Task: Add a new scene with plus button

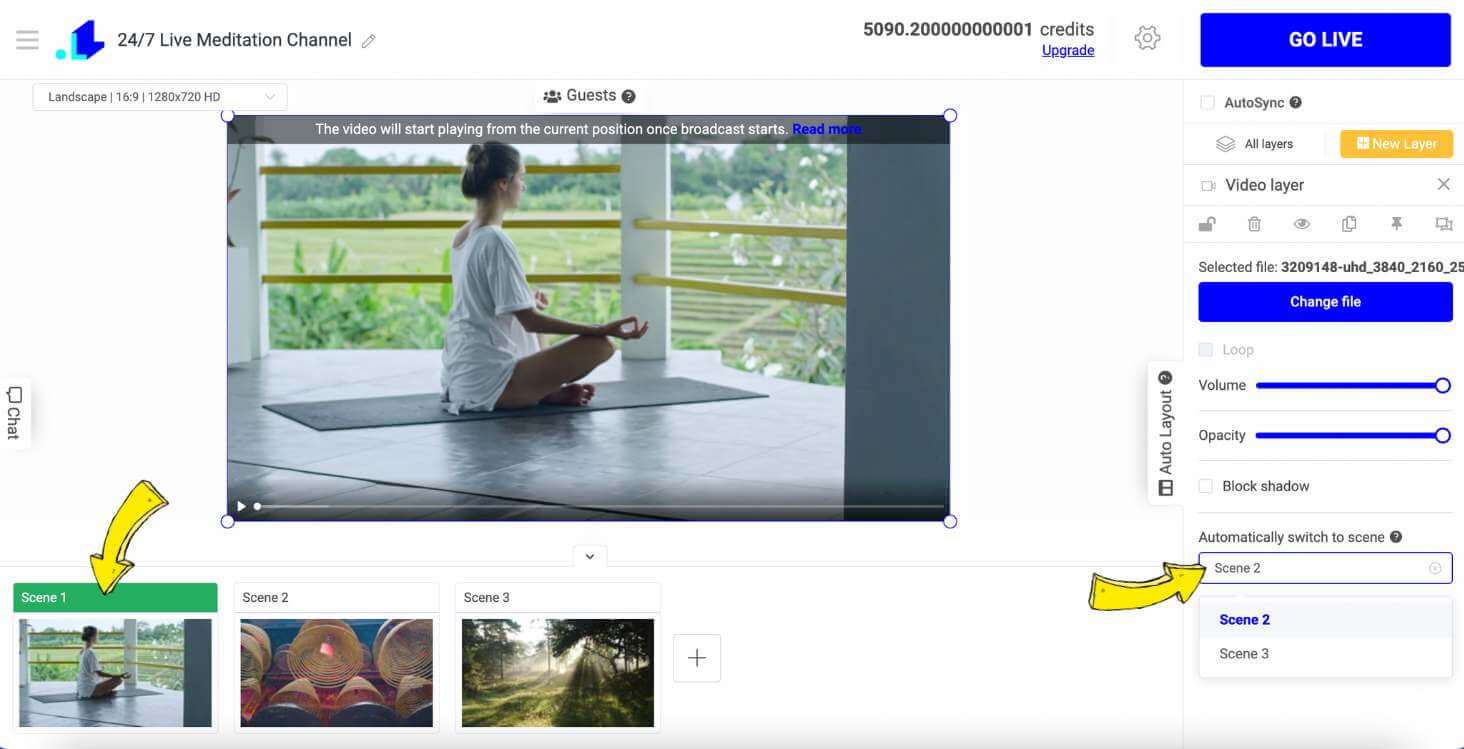Action: (697, 658)
